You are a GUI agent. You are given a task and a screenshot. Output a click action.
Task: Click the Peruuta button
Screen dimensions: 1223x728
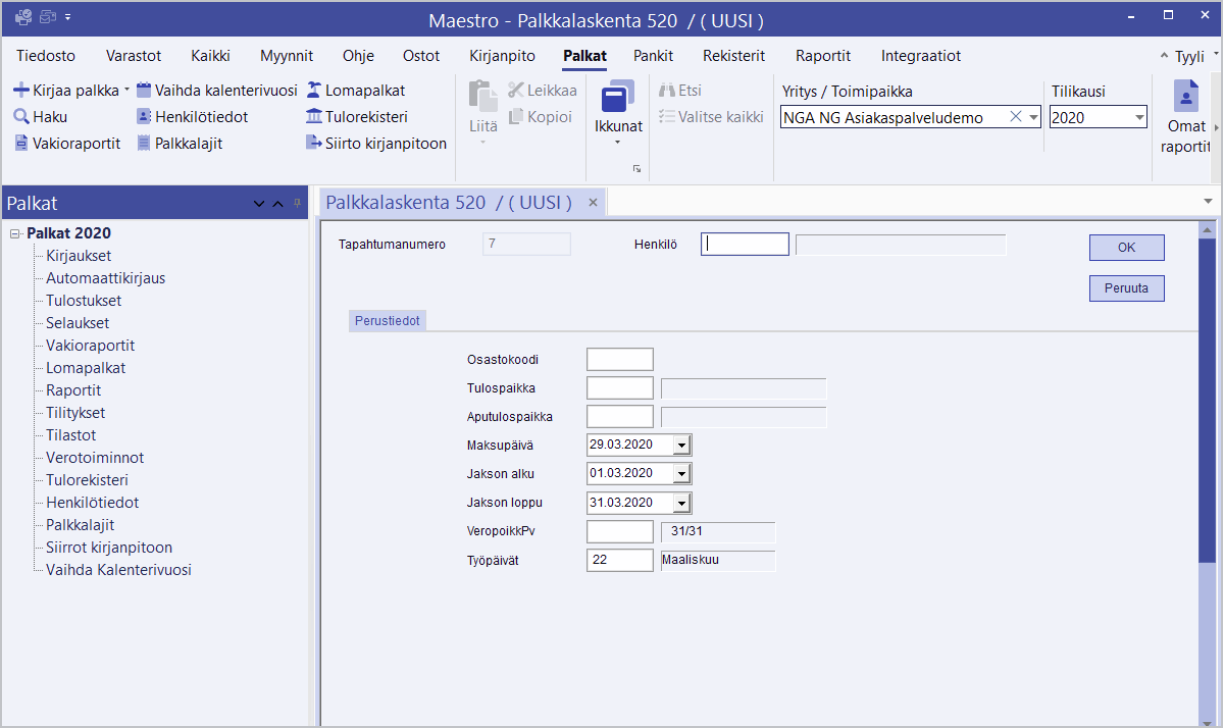(x=1126, y=288)
